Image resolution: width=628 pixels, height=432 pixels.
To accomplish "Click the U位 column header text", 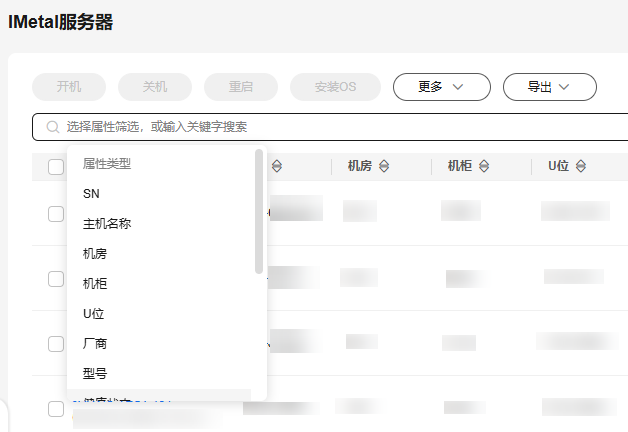I will coord(558,166).
